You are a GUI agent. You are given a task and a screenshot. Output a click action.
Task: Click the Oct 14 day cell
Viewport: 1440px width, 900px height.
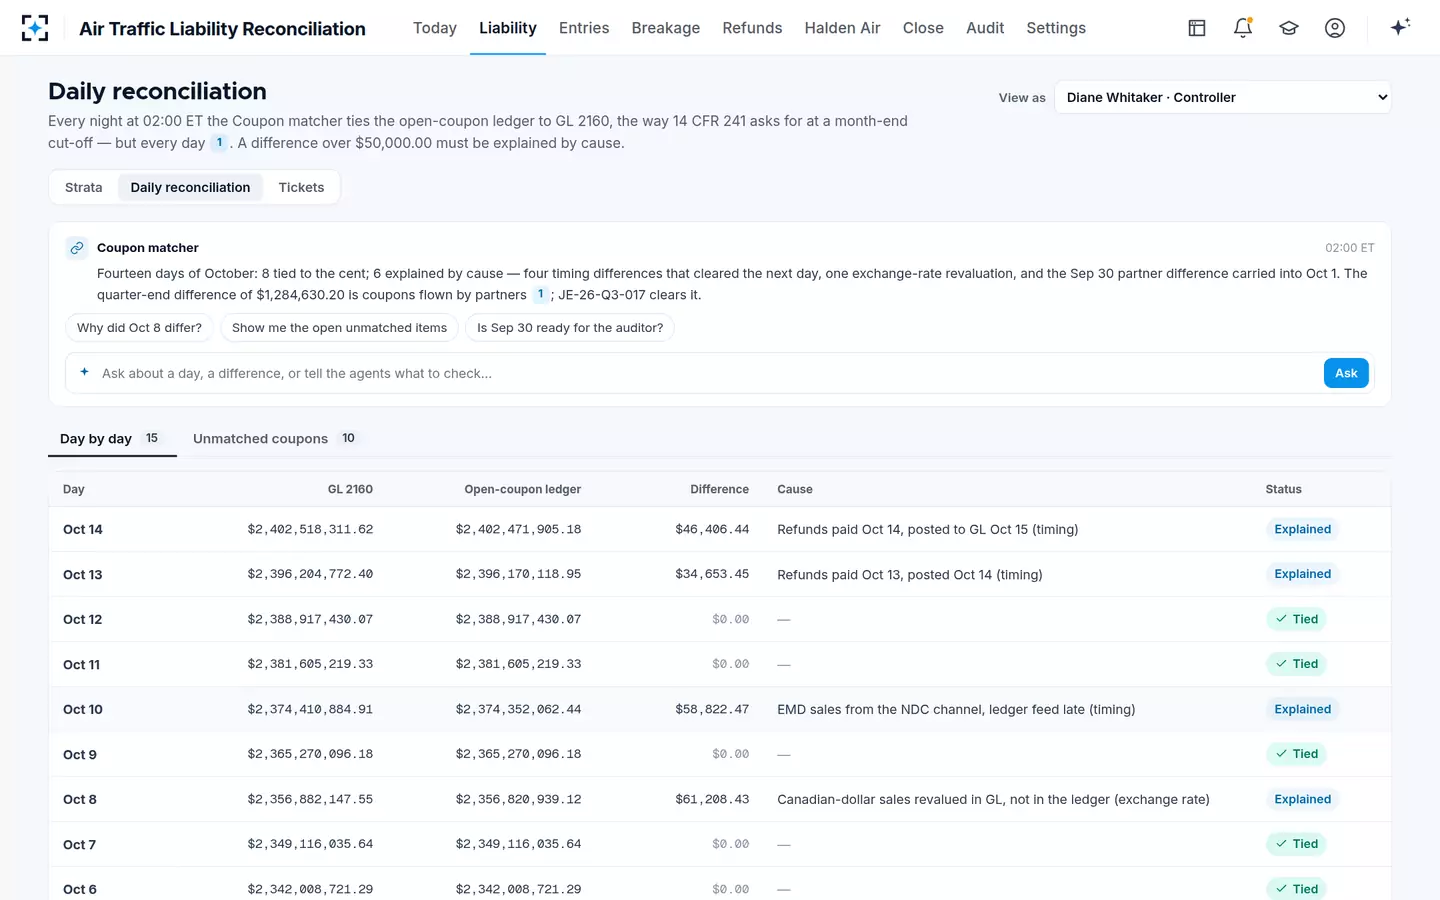pyautogui.click(x=83, y=529)
